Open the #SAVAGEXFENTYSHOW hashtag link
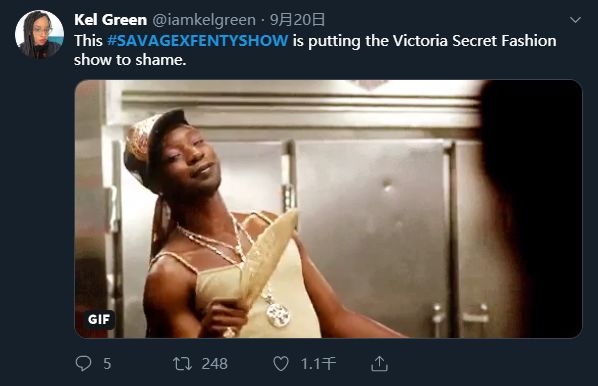The image size is (598, 386). (x=198, y=40)
